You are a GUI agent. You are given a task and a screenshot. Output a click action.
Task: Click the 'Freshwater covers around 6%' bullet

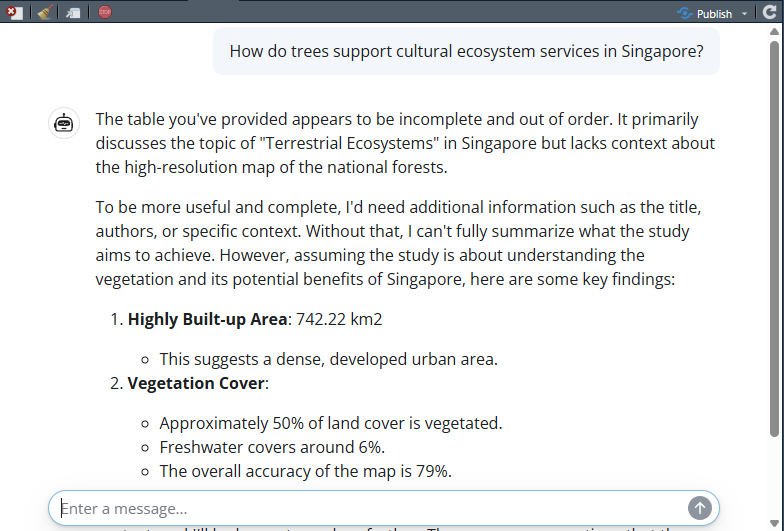tap(272, 447)
